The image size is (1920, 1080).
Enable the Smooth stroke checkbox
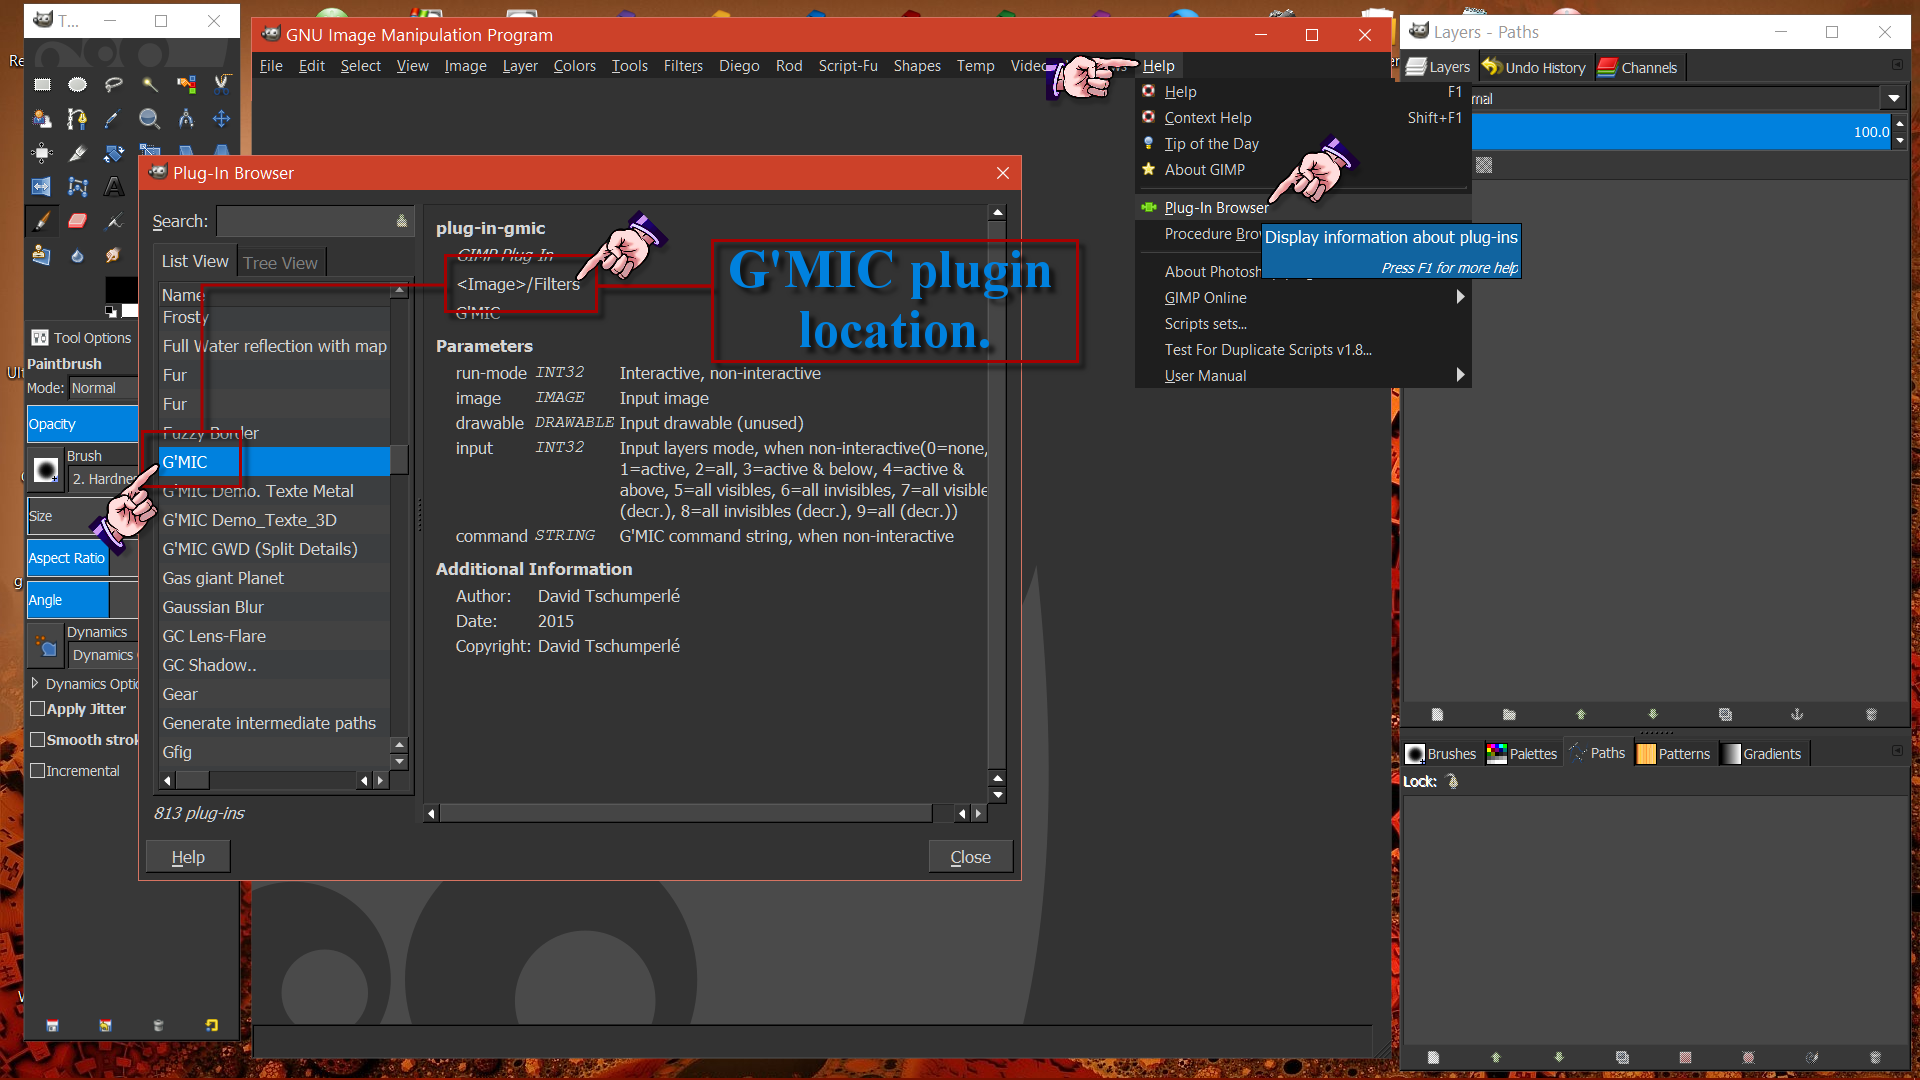click(x=38, y=740)
